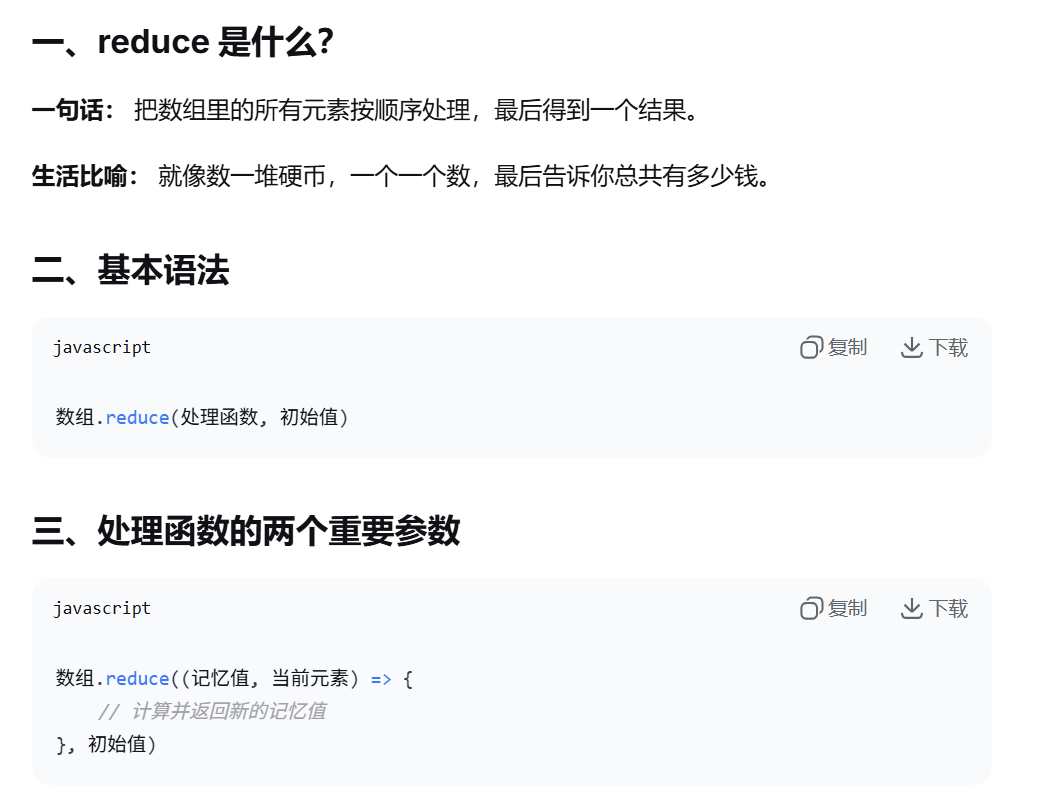Click the javascript language label above 记忆值 code
The image size is (1038, 792).
click(102, 609)
